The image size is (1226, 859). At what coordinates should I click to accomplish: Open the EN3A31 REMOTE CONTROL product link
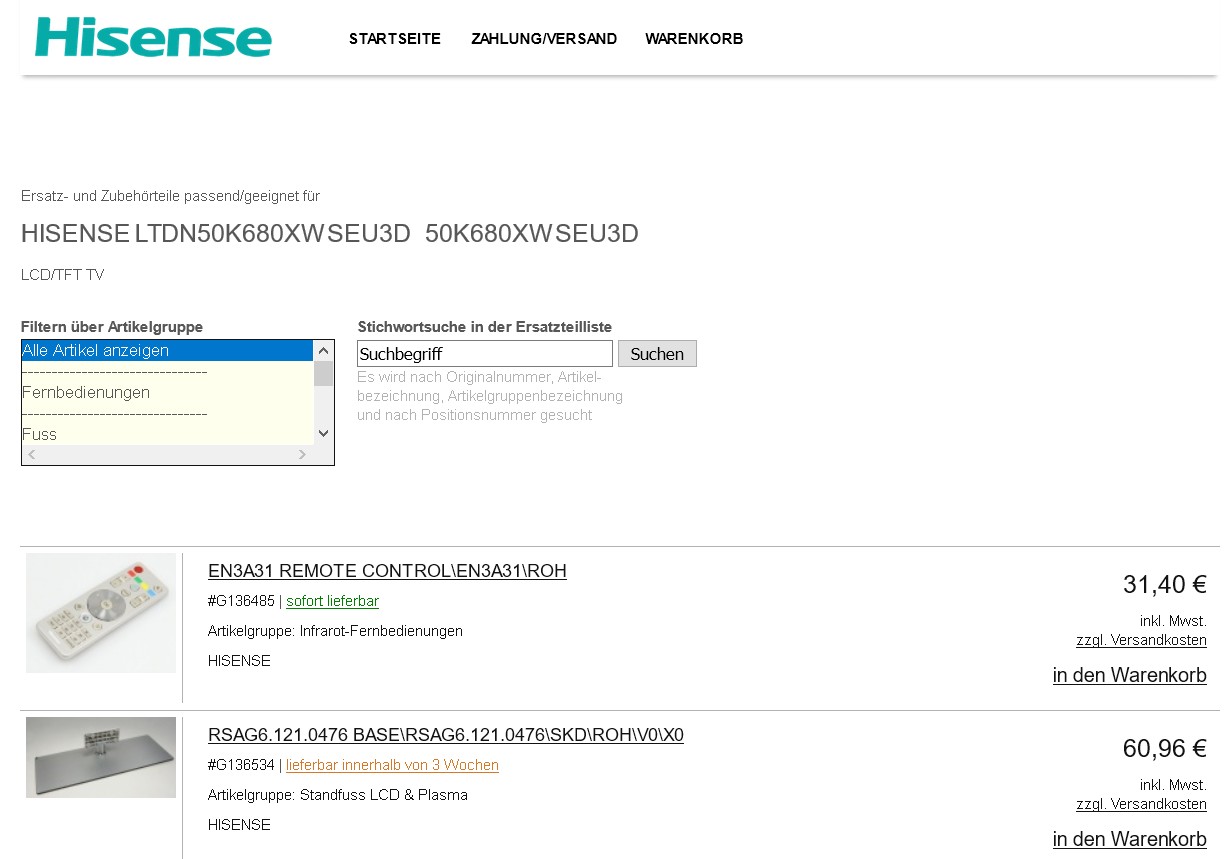(387, 571)
